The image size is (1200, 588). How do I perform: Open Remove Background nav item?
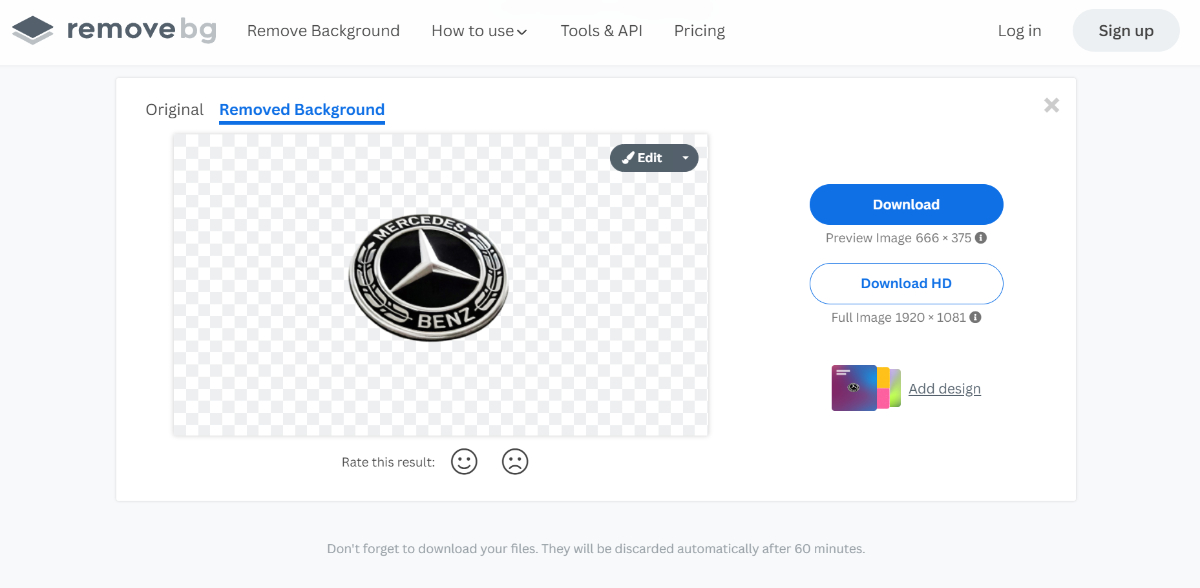(323, 31)
